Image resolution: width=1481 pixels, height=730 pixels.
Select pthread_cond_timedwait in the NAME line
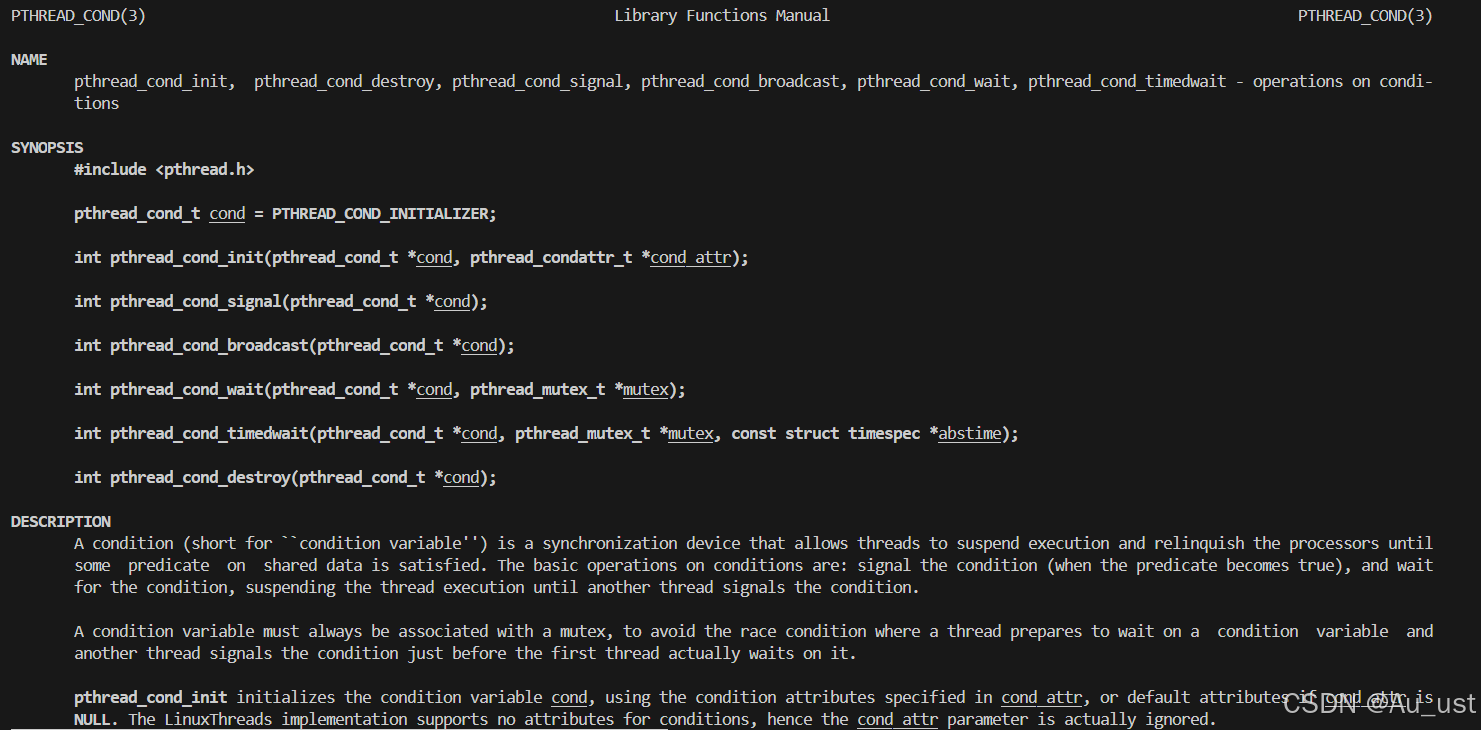[x=1126, y=81]
